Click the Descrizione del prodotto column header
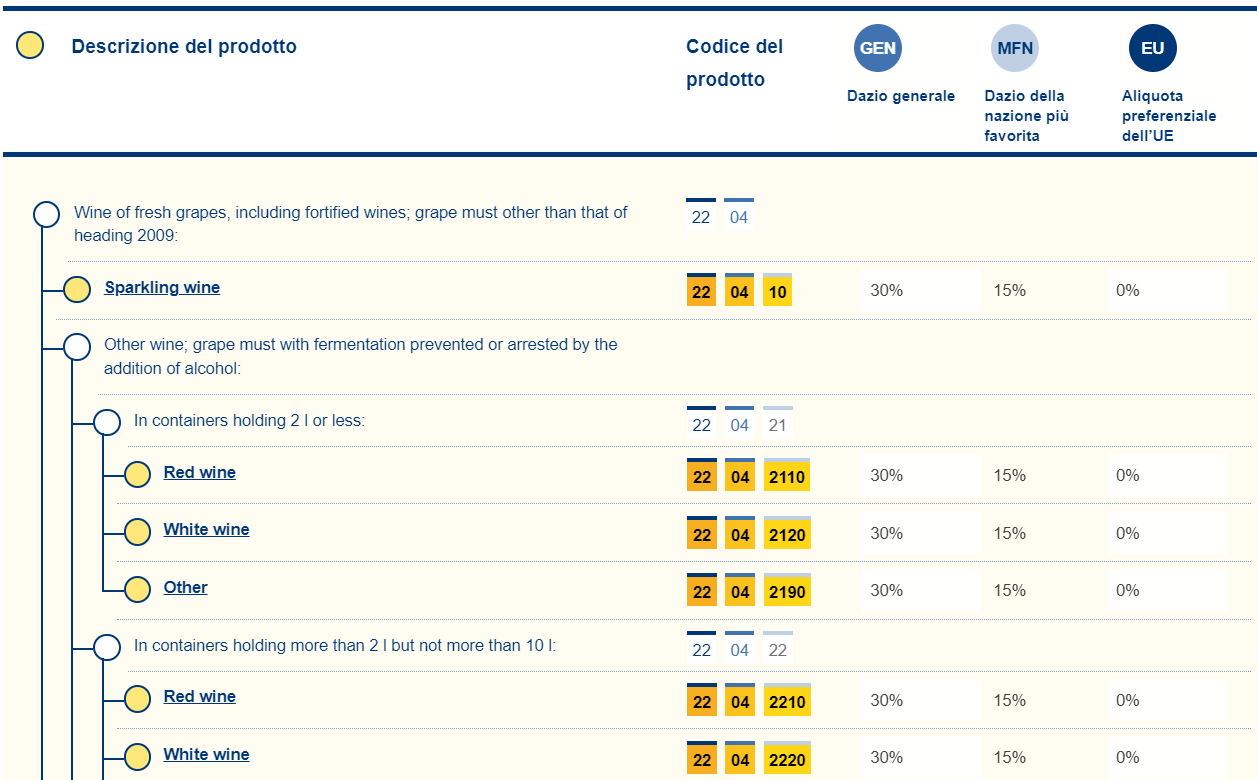This screenshot has height=780, width=1257. (x=184, y=46)
